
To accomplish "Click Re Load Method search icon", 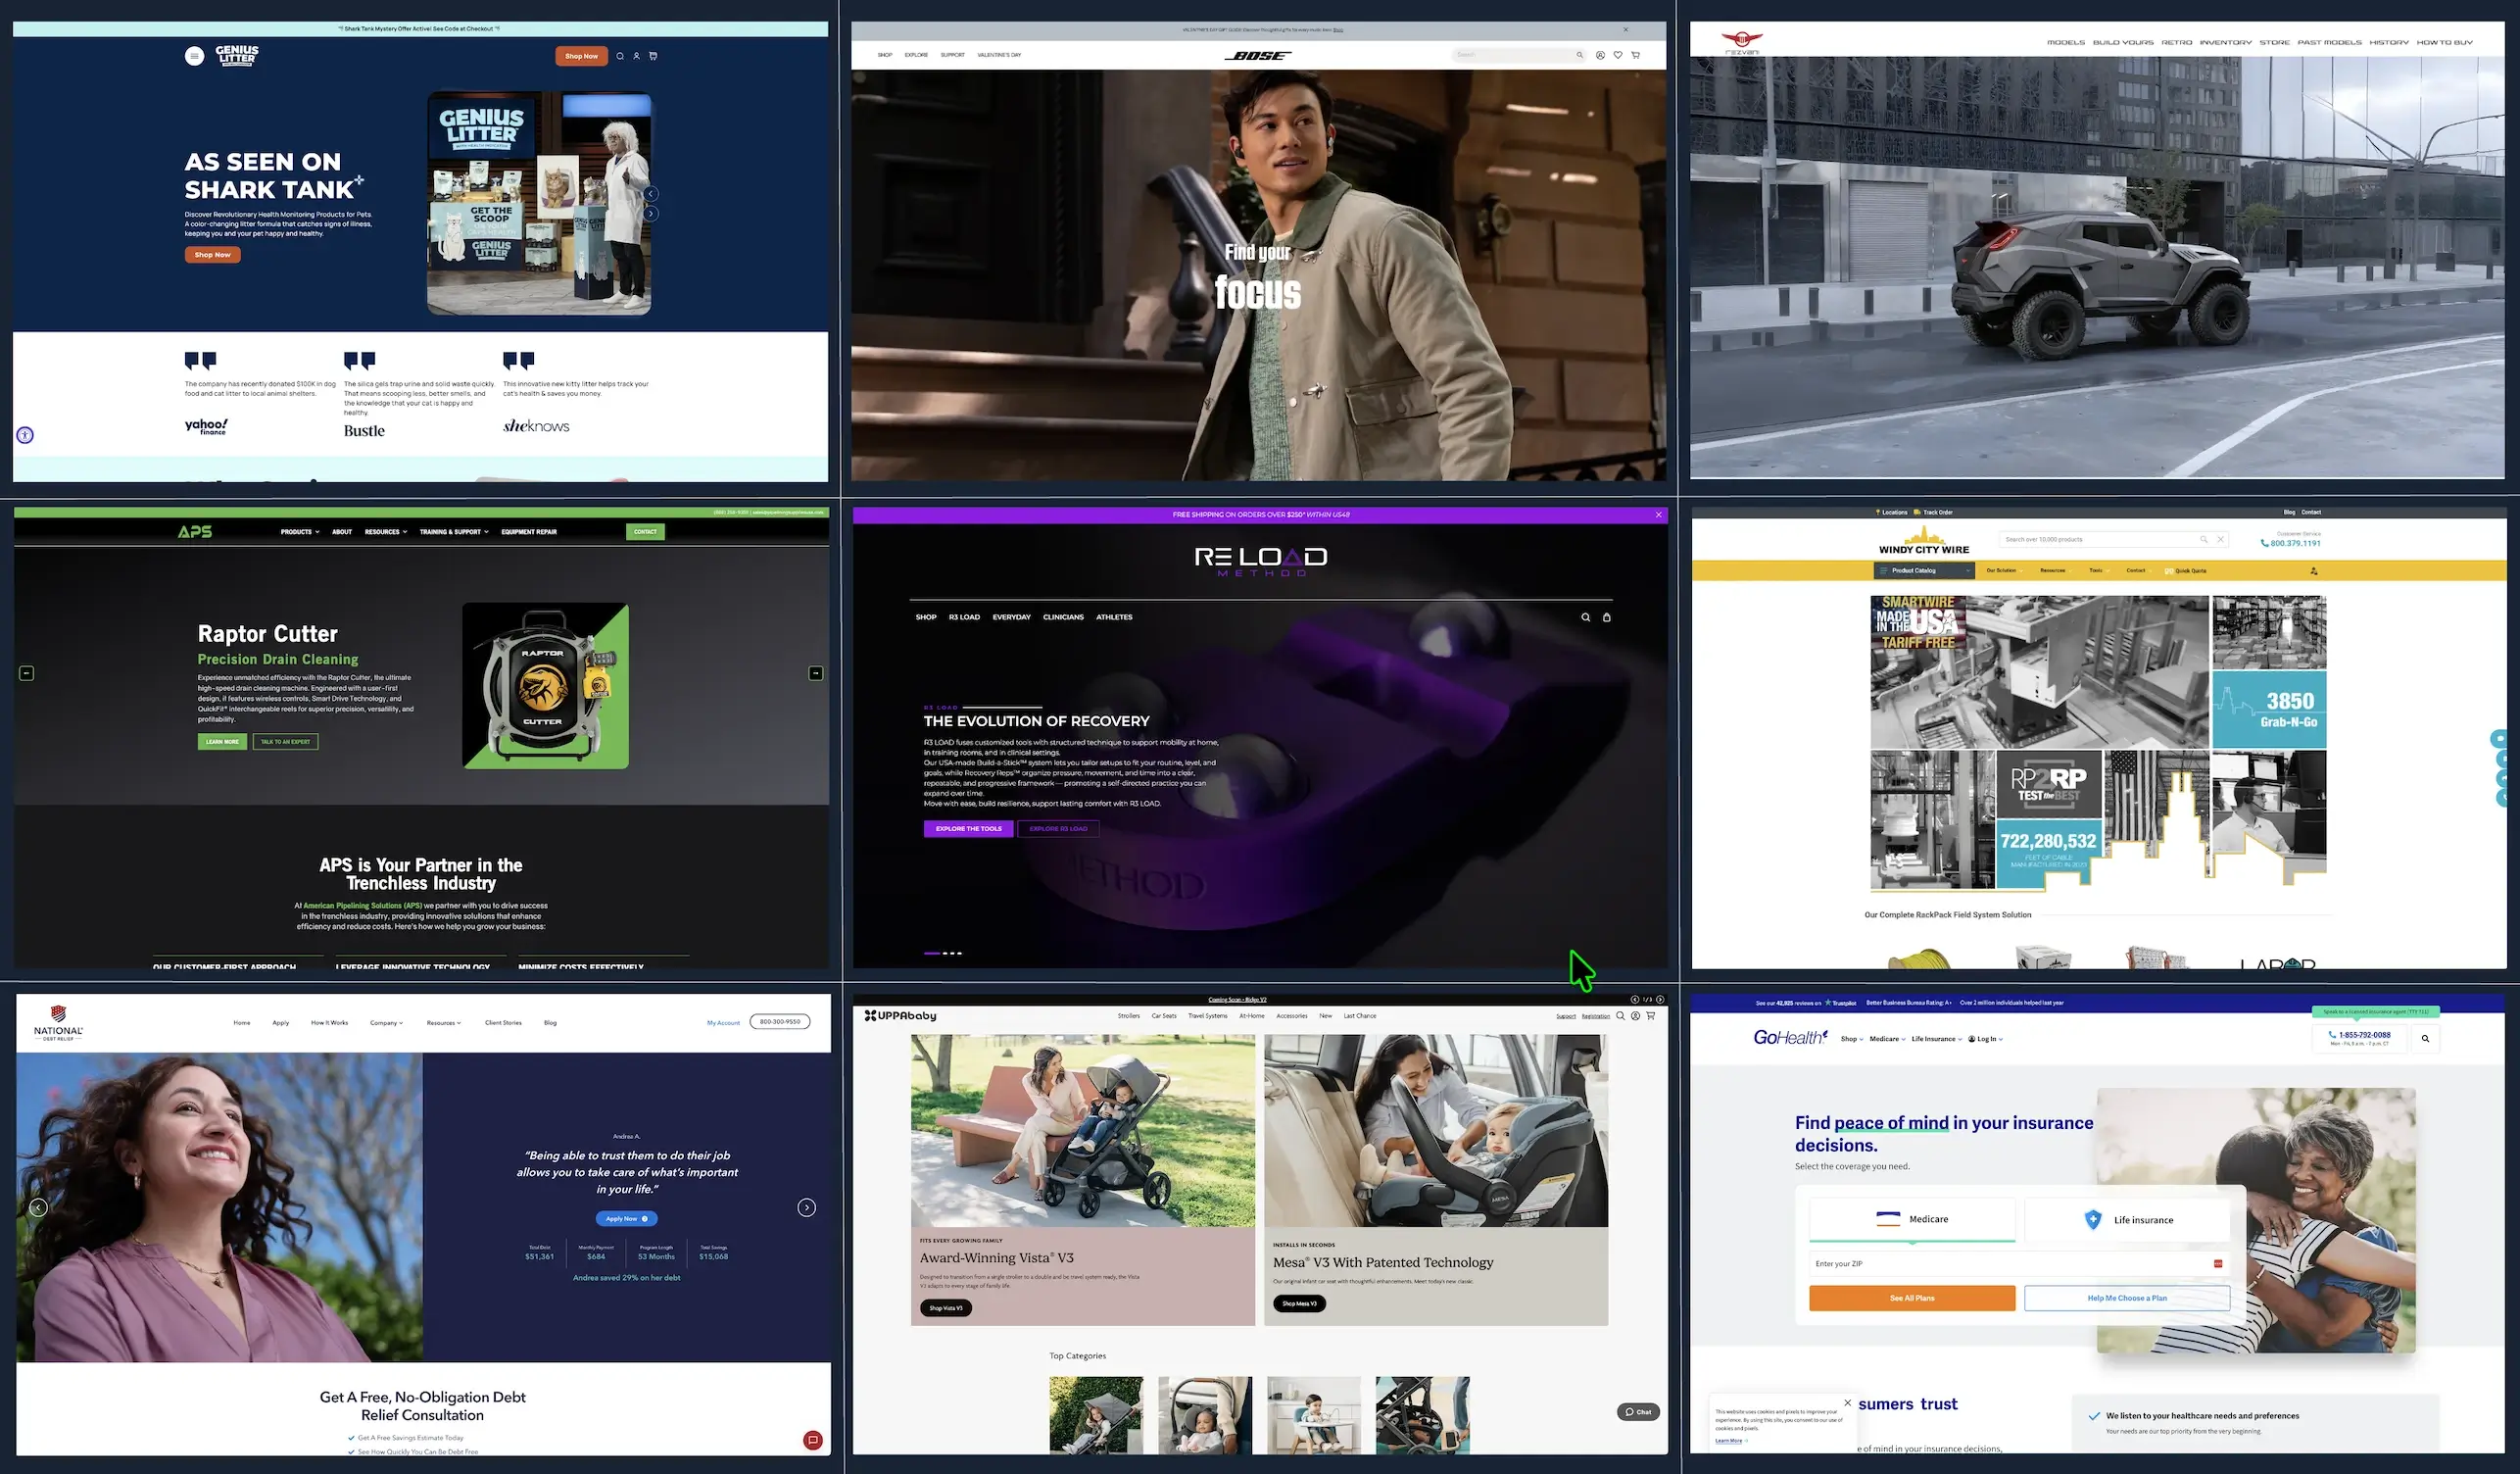I will [x=1585, y=617].
